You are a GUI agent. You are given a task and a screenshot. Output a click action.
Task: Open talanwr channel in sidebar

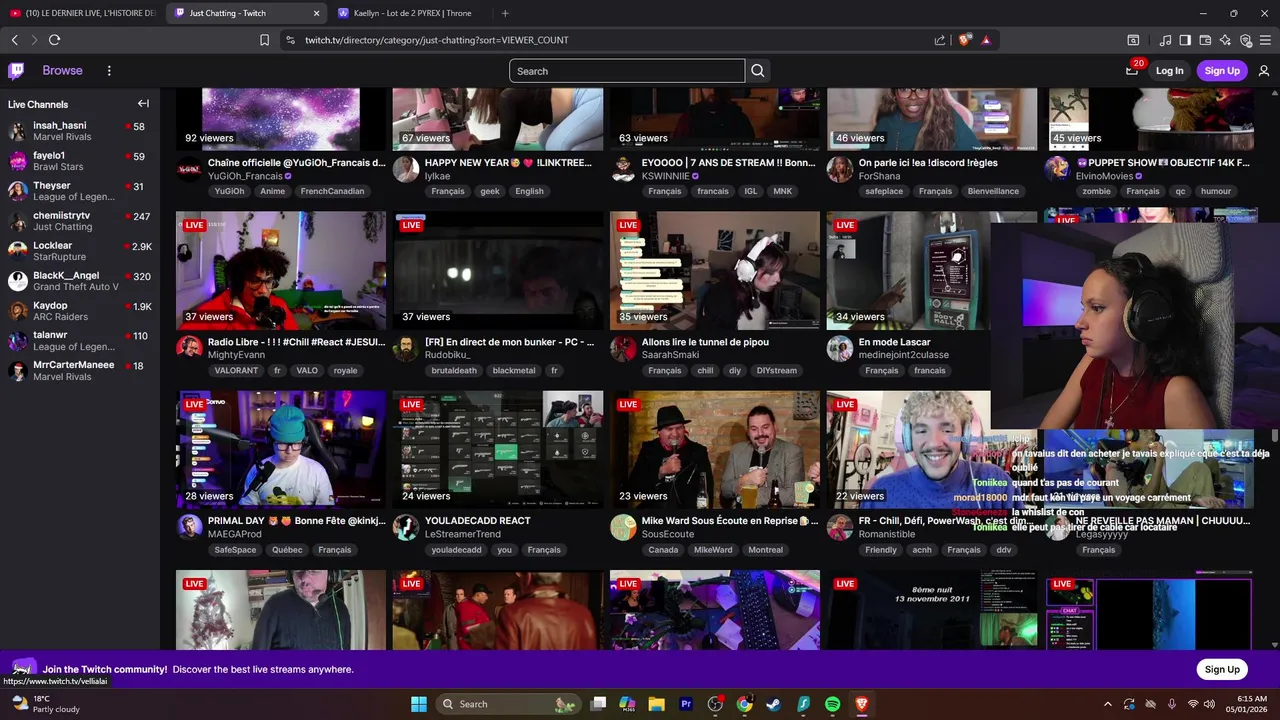tap(80, 341)
